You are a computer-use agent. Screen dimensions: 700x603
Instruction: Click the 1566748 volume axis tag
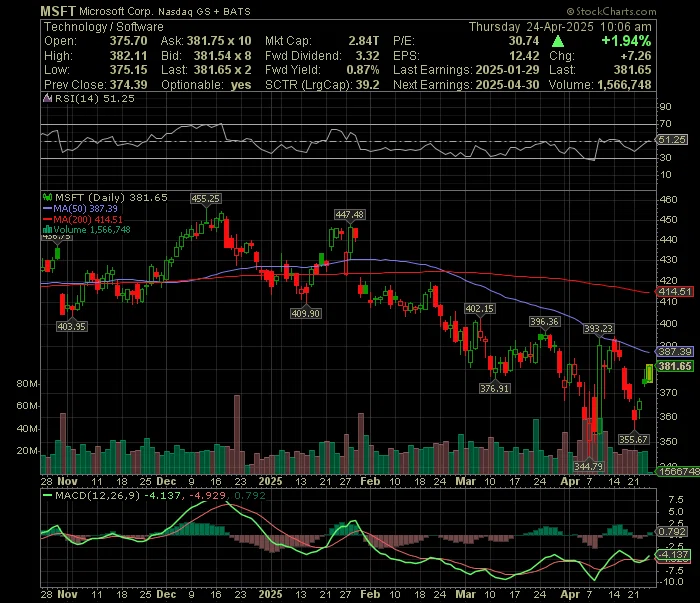[x=678, y=471]
